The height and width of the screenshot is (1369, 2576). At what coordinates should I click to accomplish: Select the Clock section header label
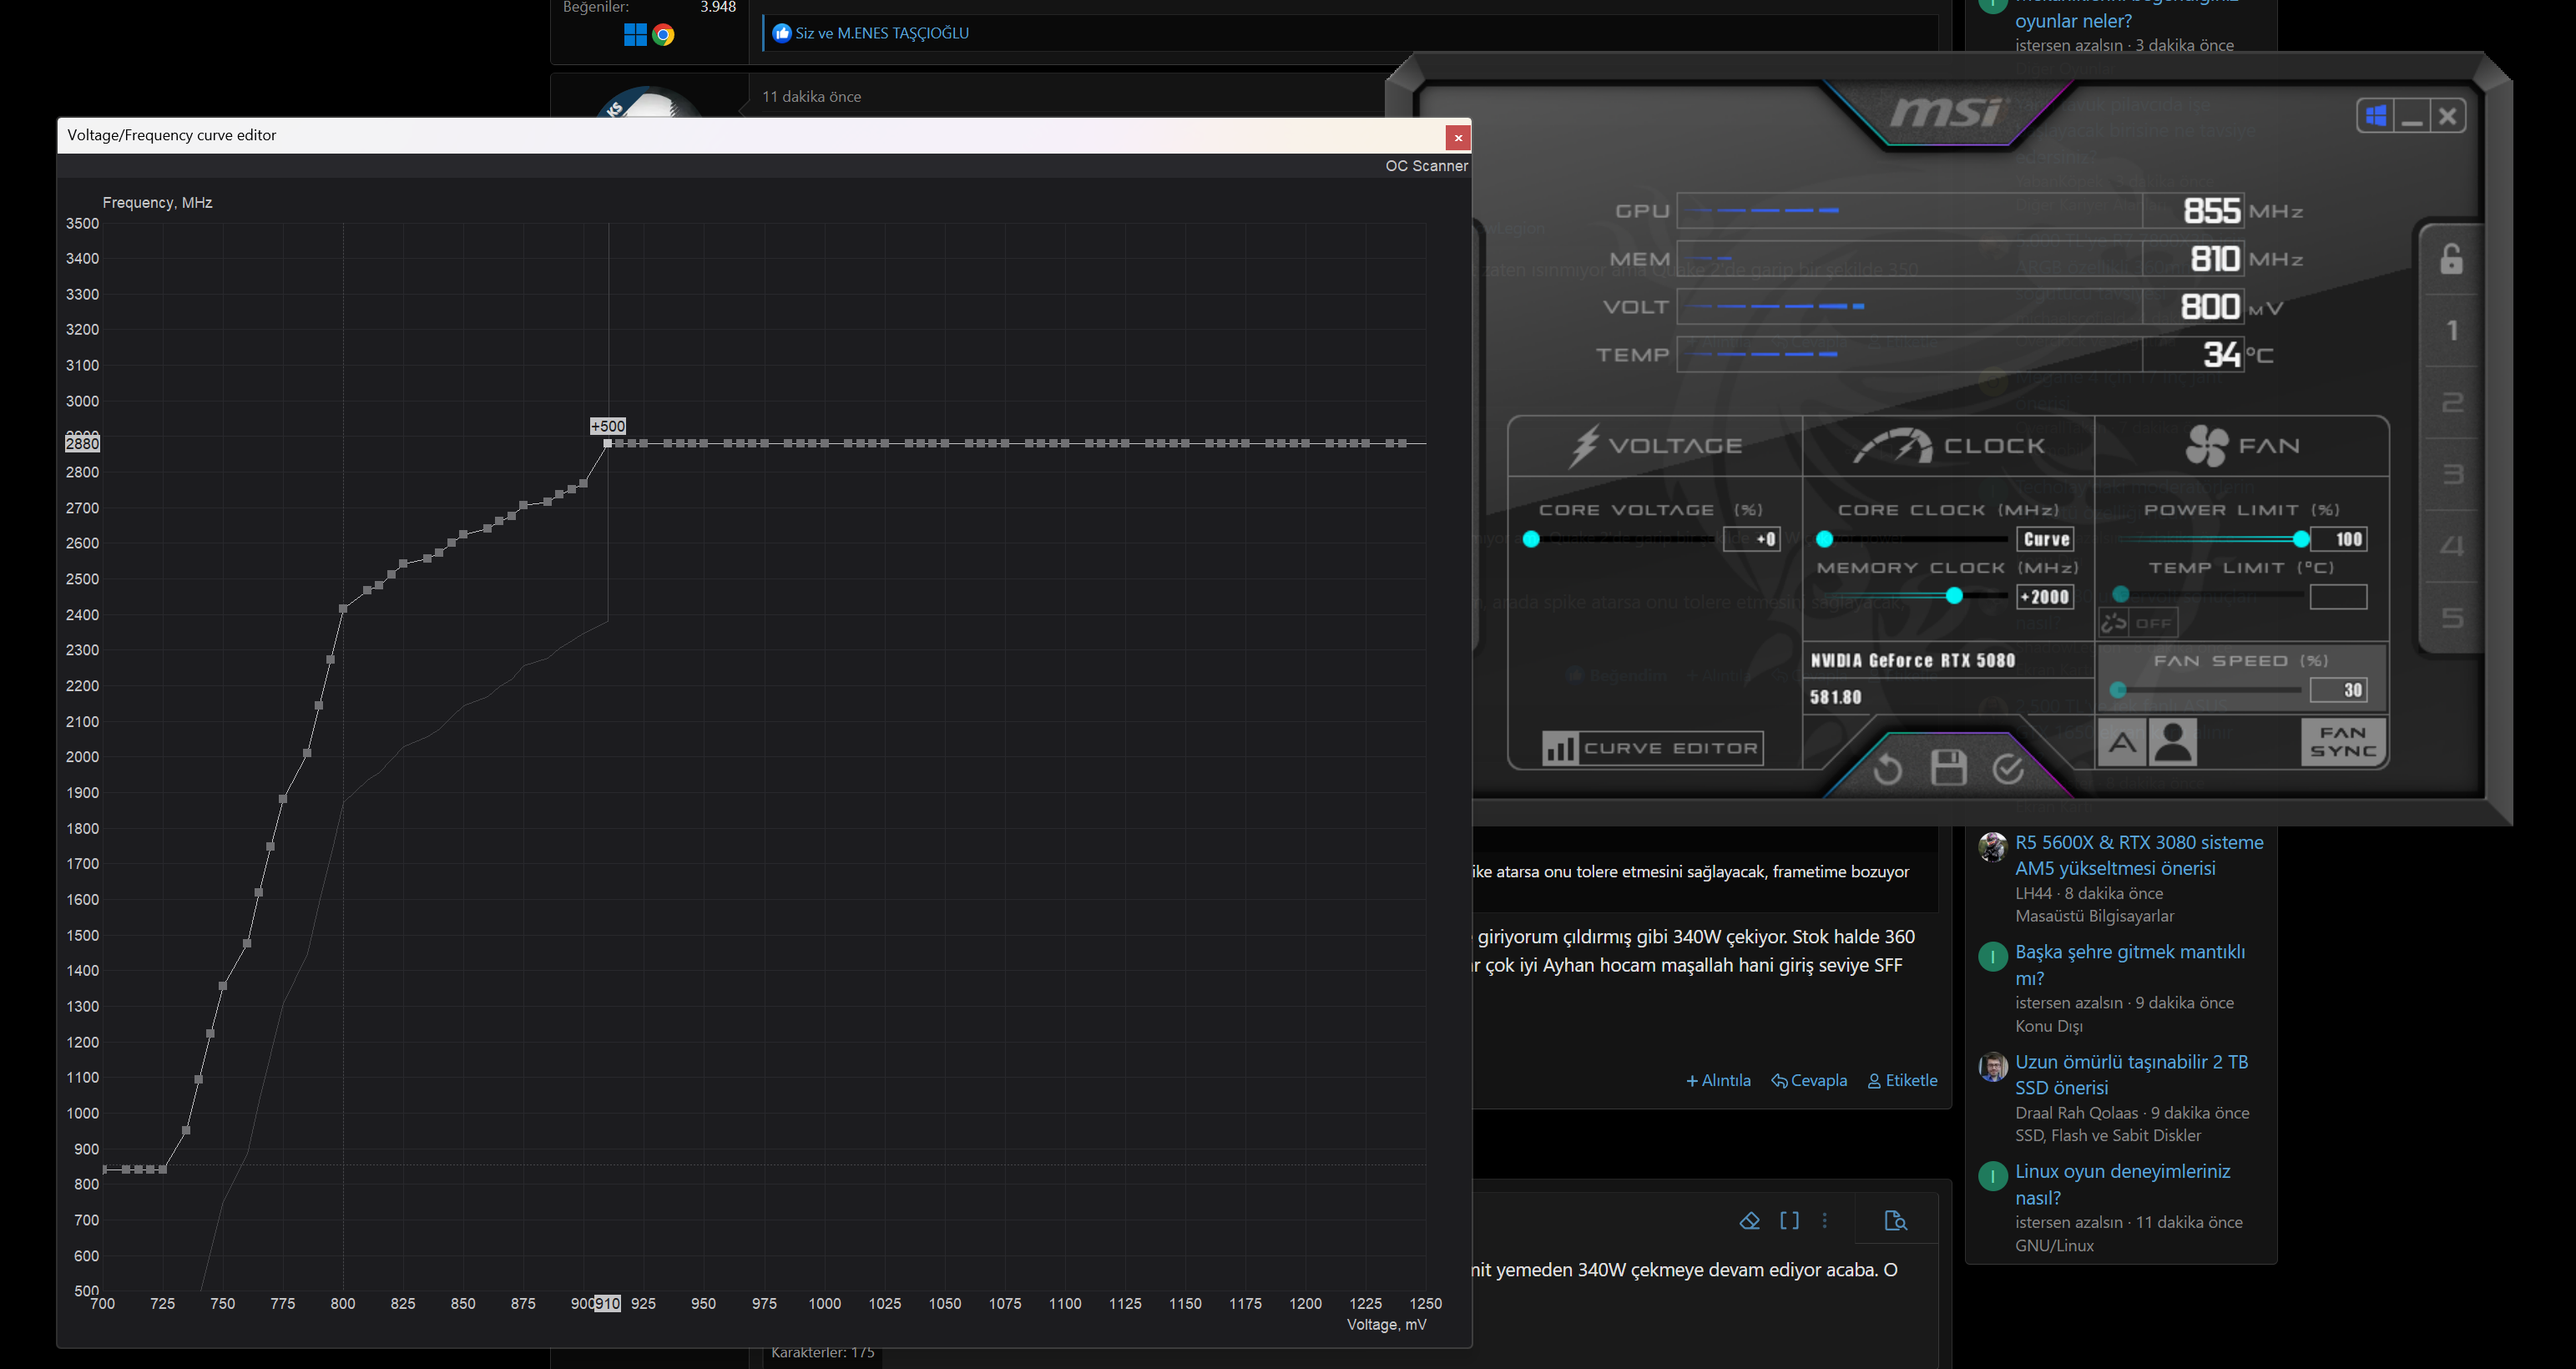pyautogui.click(x=1994, y=446)
